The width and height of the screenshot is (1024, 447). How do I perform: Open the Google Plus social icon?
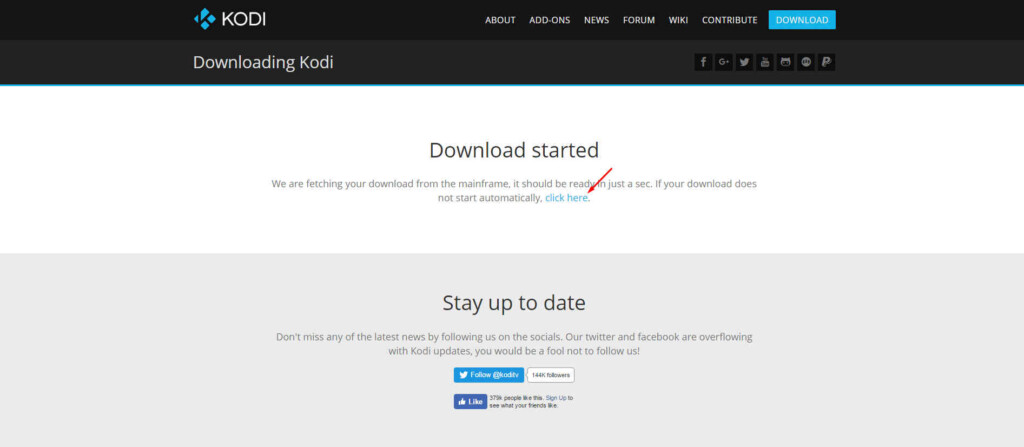pyautogui.click(x=724, y=62)
